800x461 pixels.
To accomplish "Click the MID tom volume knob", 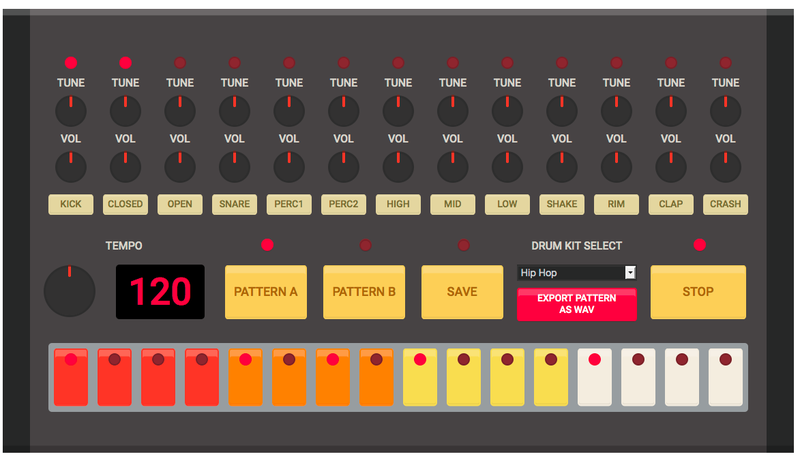I will (453, 167).
